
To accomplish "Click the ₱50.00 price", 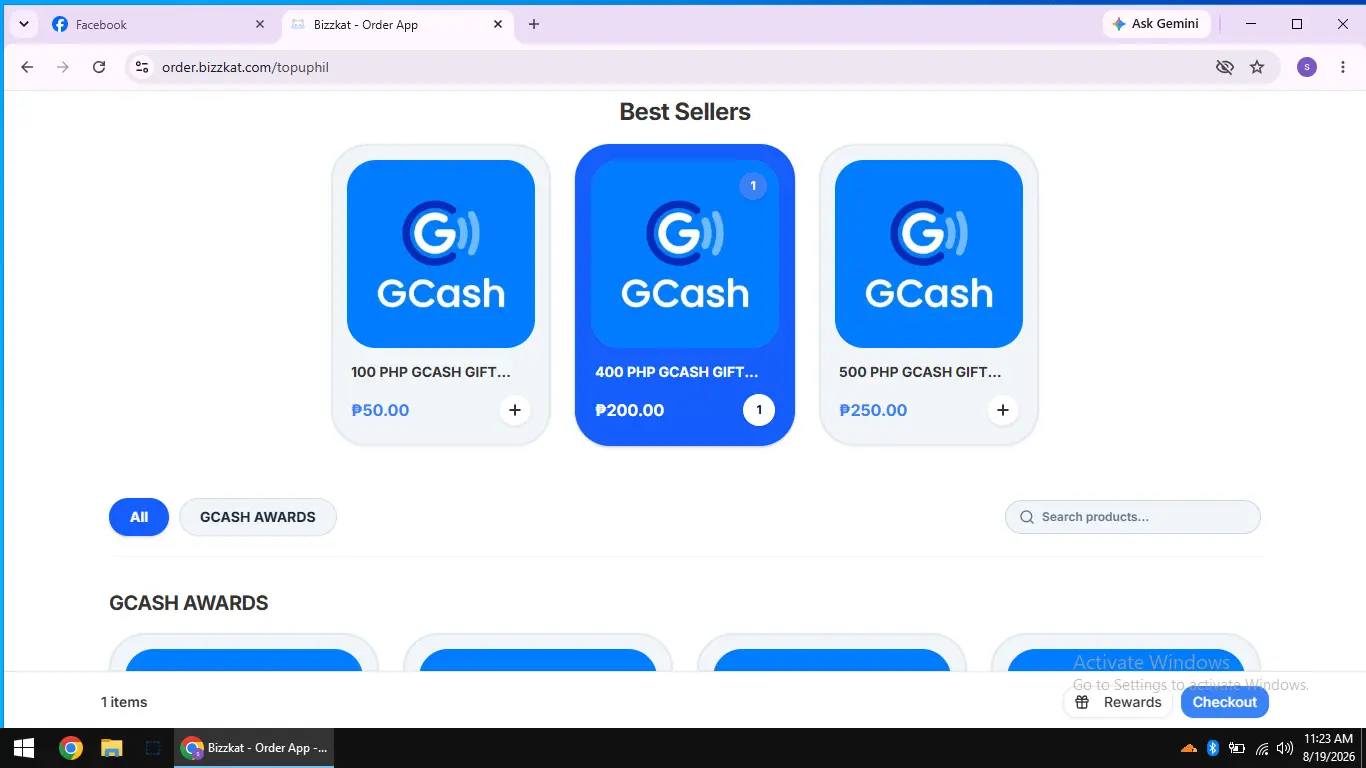I will [x=380, y=410].
